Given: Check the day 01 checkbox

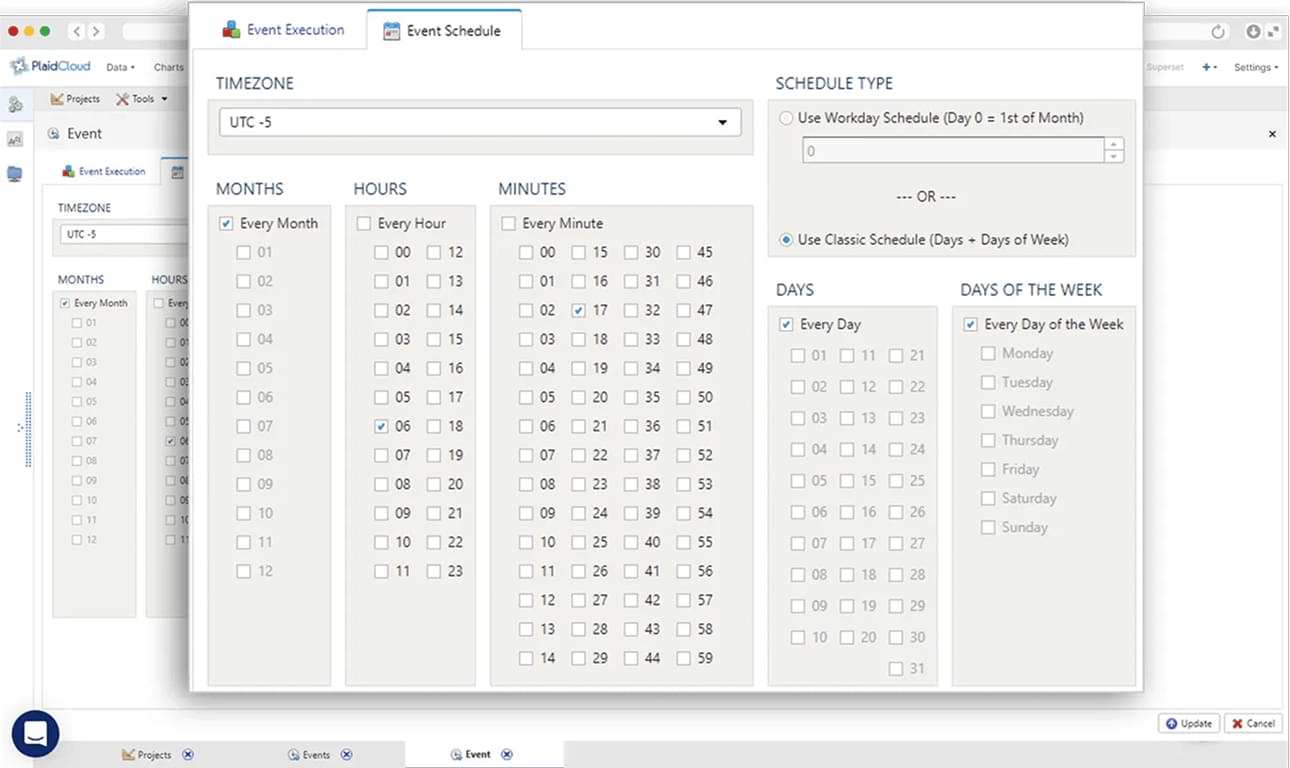Looking at the screenshot, I should [x=798, y=356].
